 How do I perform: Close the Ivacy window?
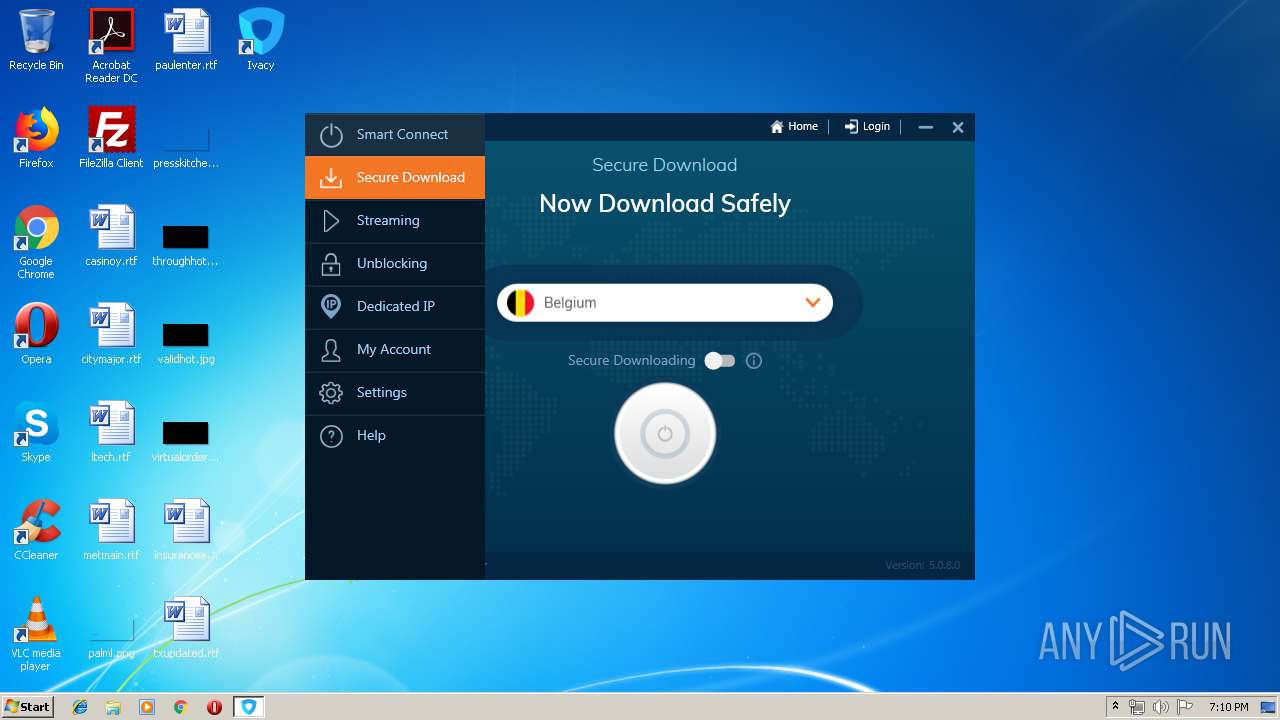coord(958,127)
